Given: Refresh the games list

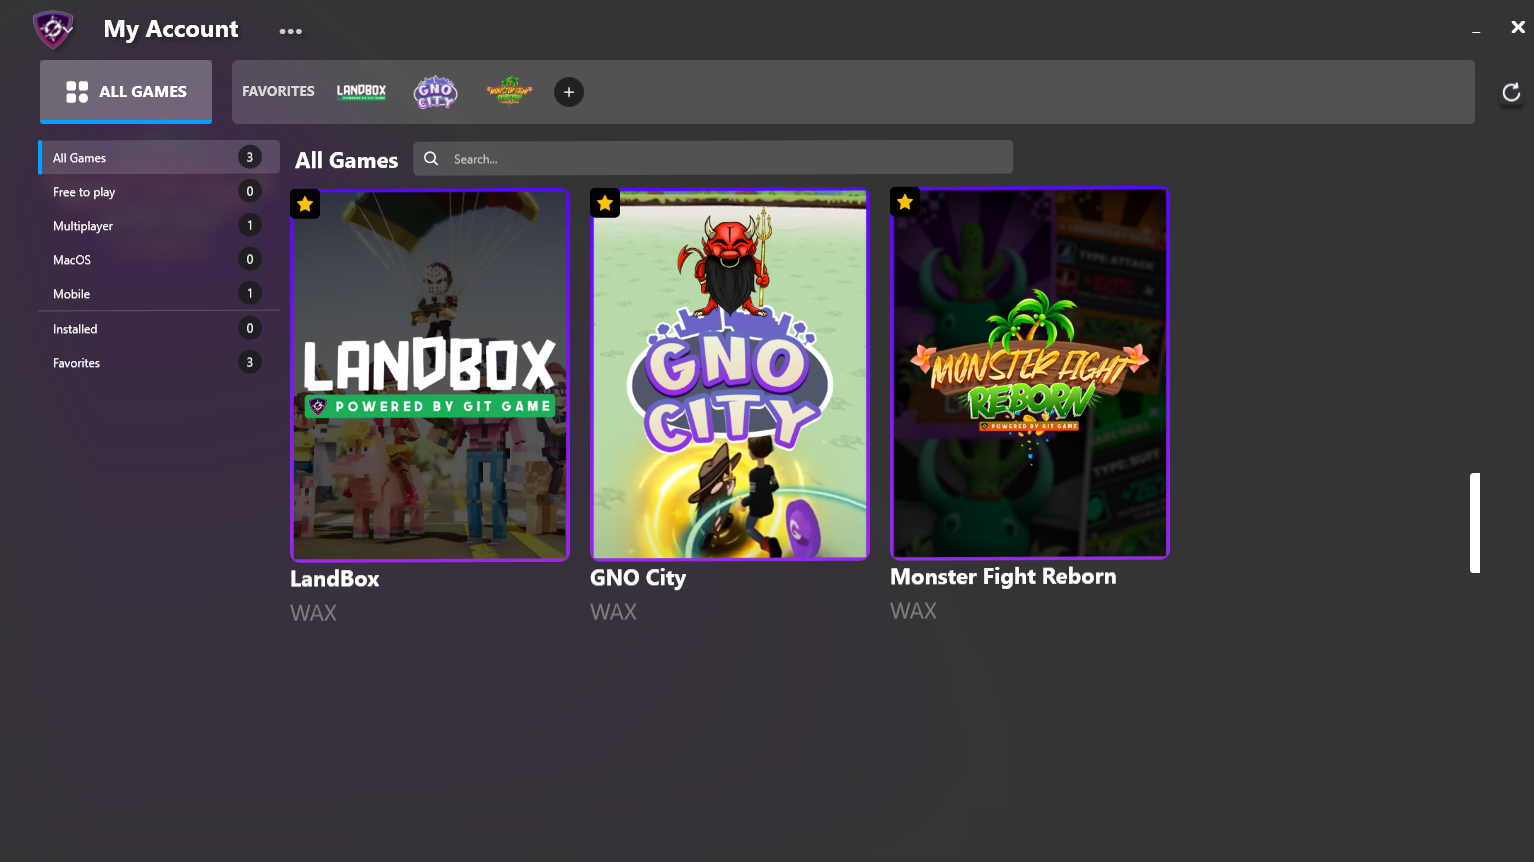Looking at the screenshot, I should pyautogui.click(x=1511, y=93).
